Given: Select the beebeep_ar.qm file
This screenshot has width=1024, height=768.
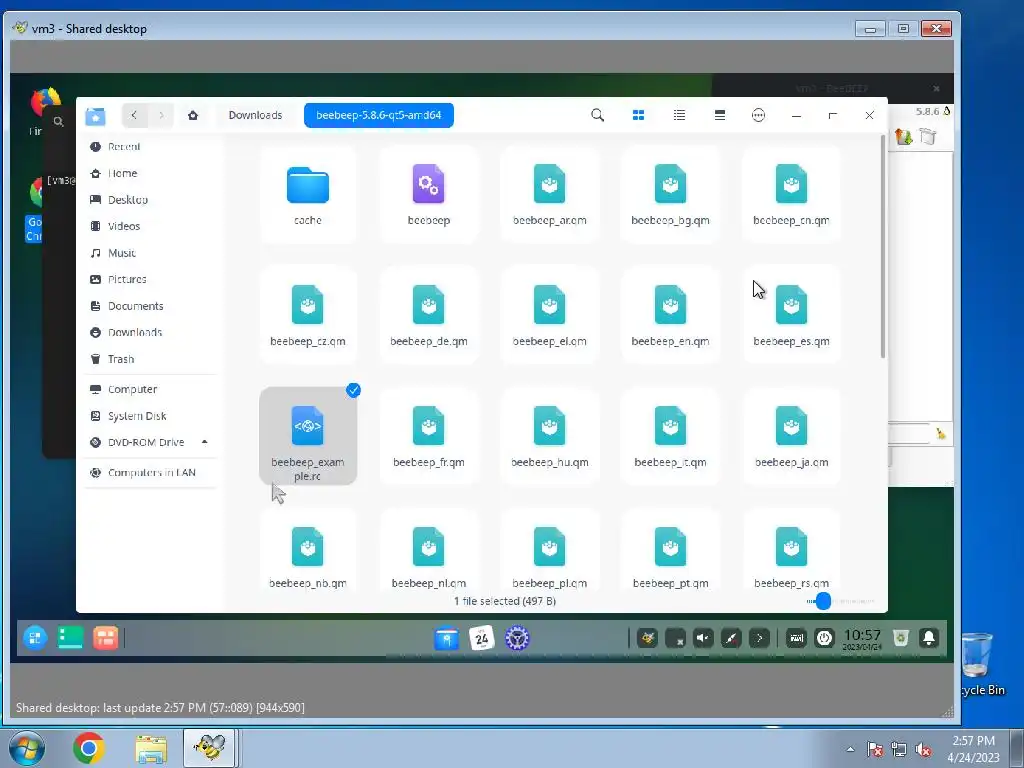Looking at the screenshot, I should click(549, 195).
